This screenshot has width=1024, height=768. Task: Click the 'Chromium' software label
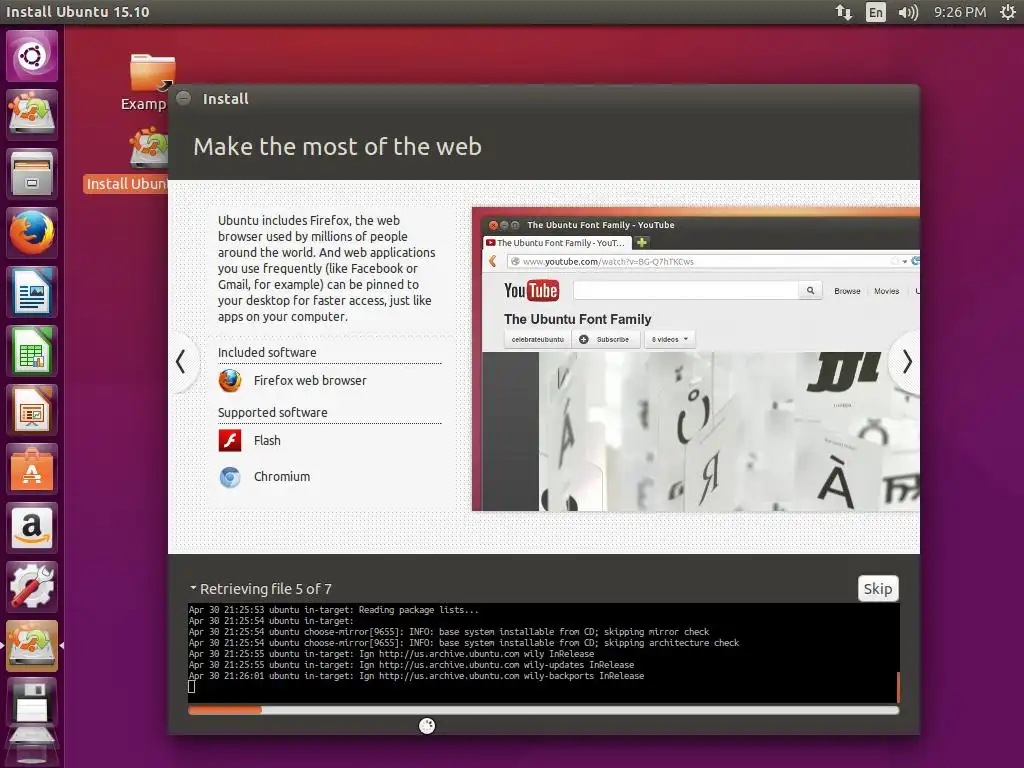point(282,477)
